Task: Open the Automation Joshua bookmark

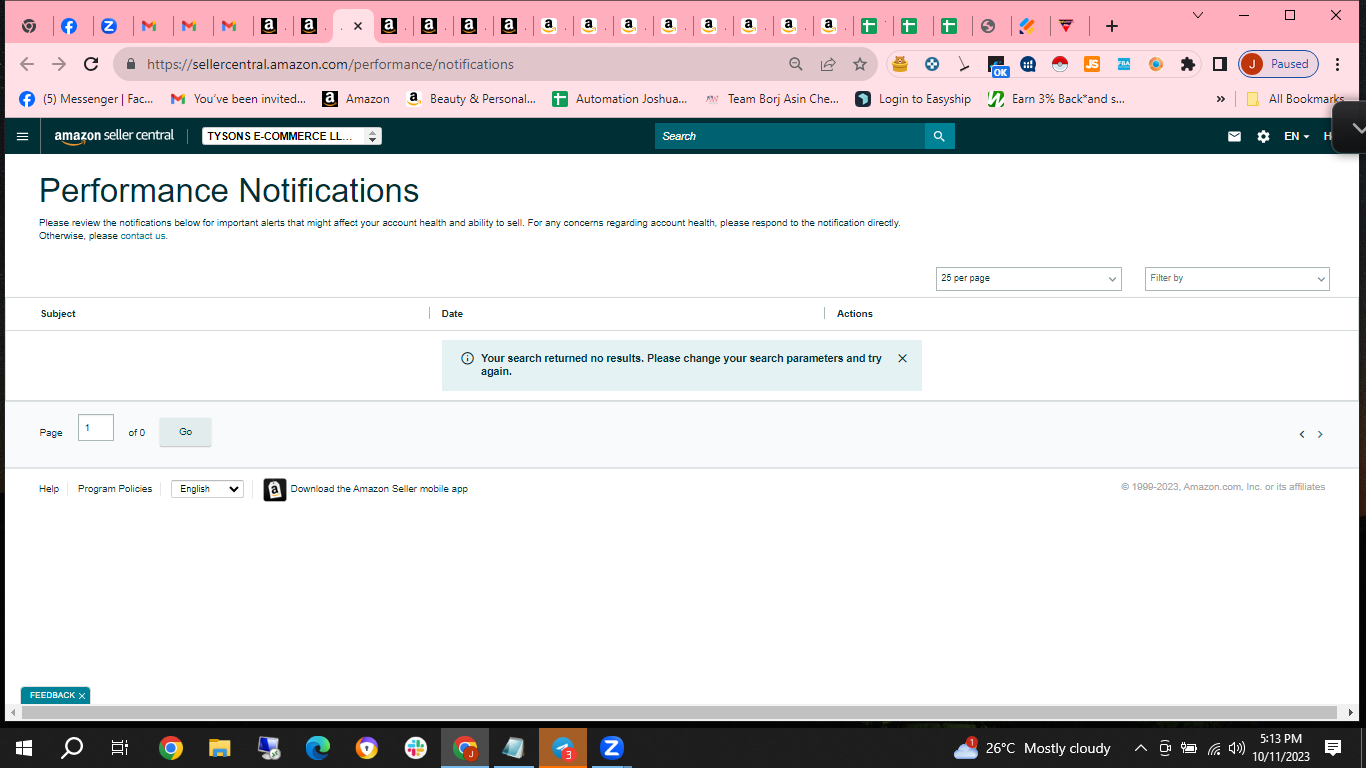Action: click(619, 99)
